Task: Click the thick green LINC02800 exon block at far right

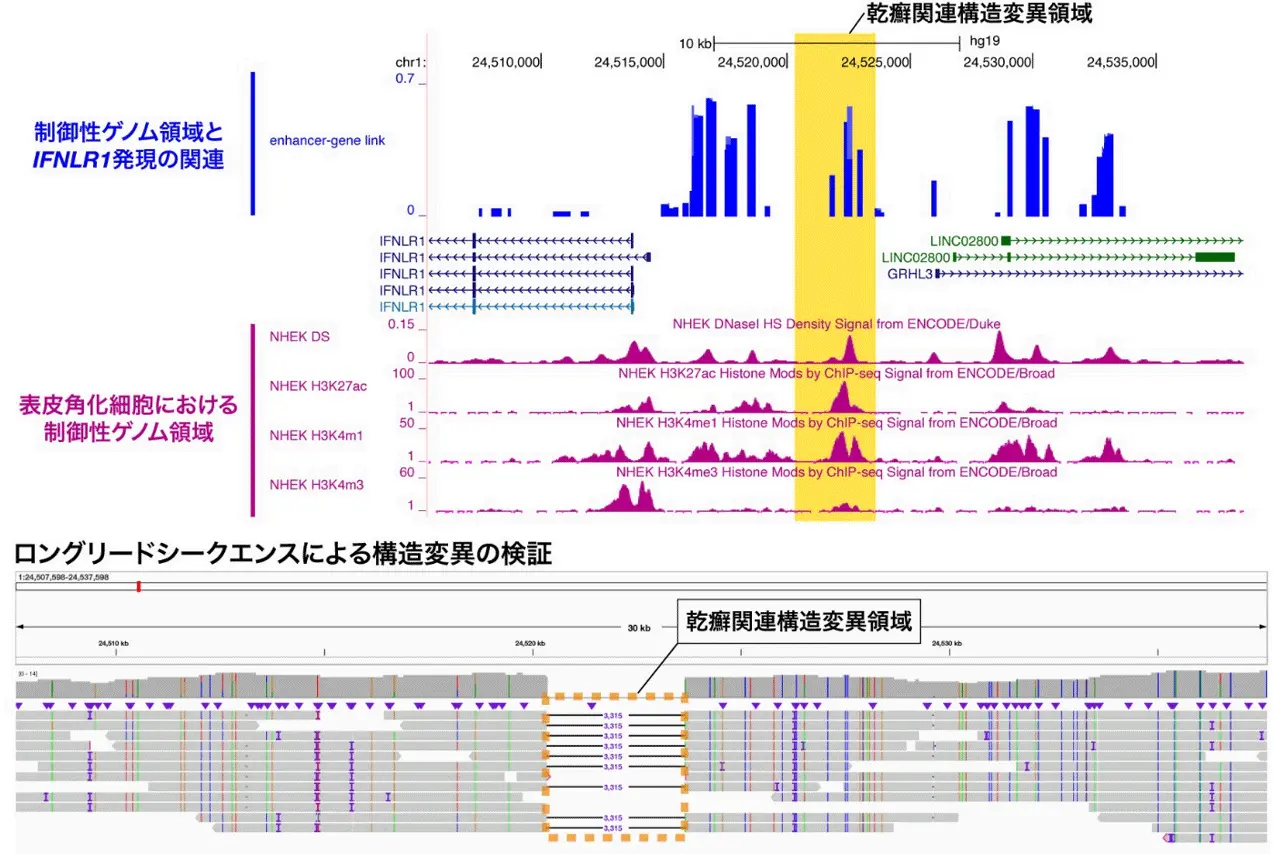Action: tap(1214, 257)
